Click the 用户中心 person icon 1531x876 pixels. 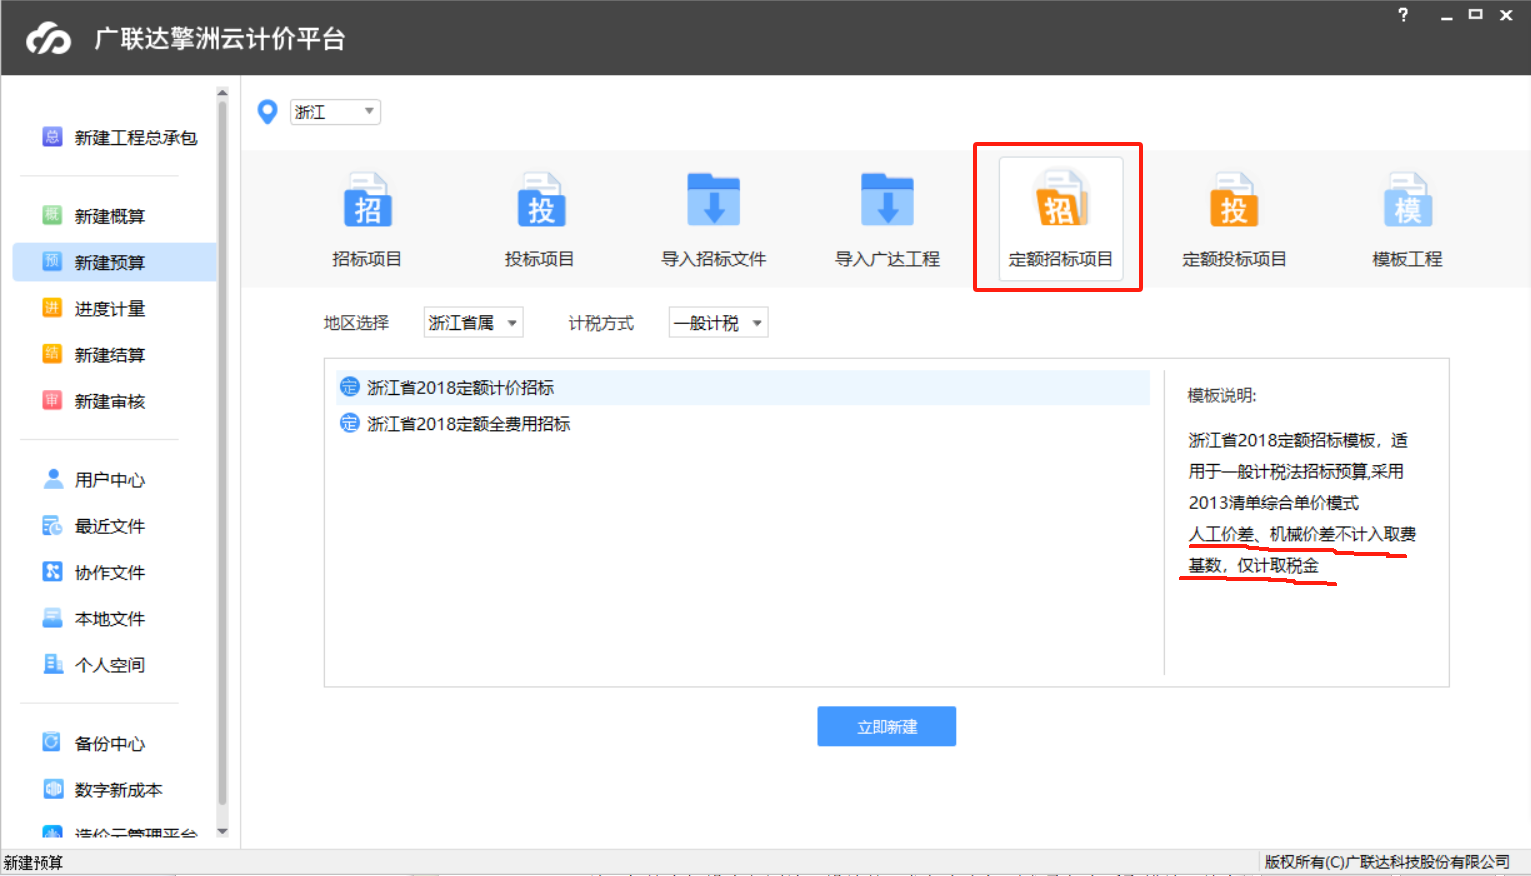tap(53, 479)
